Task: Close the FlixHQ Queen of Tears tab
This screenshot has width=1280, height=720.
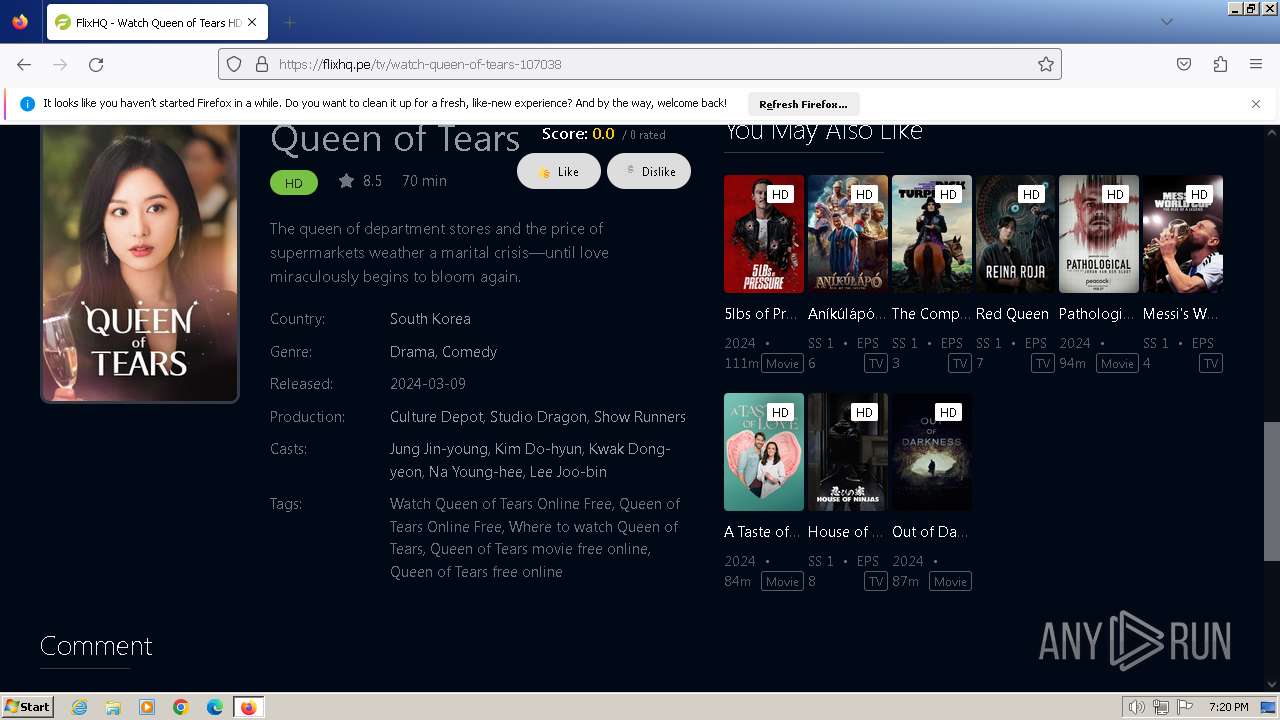Action: (252, 22)
